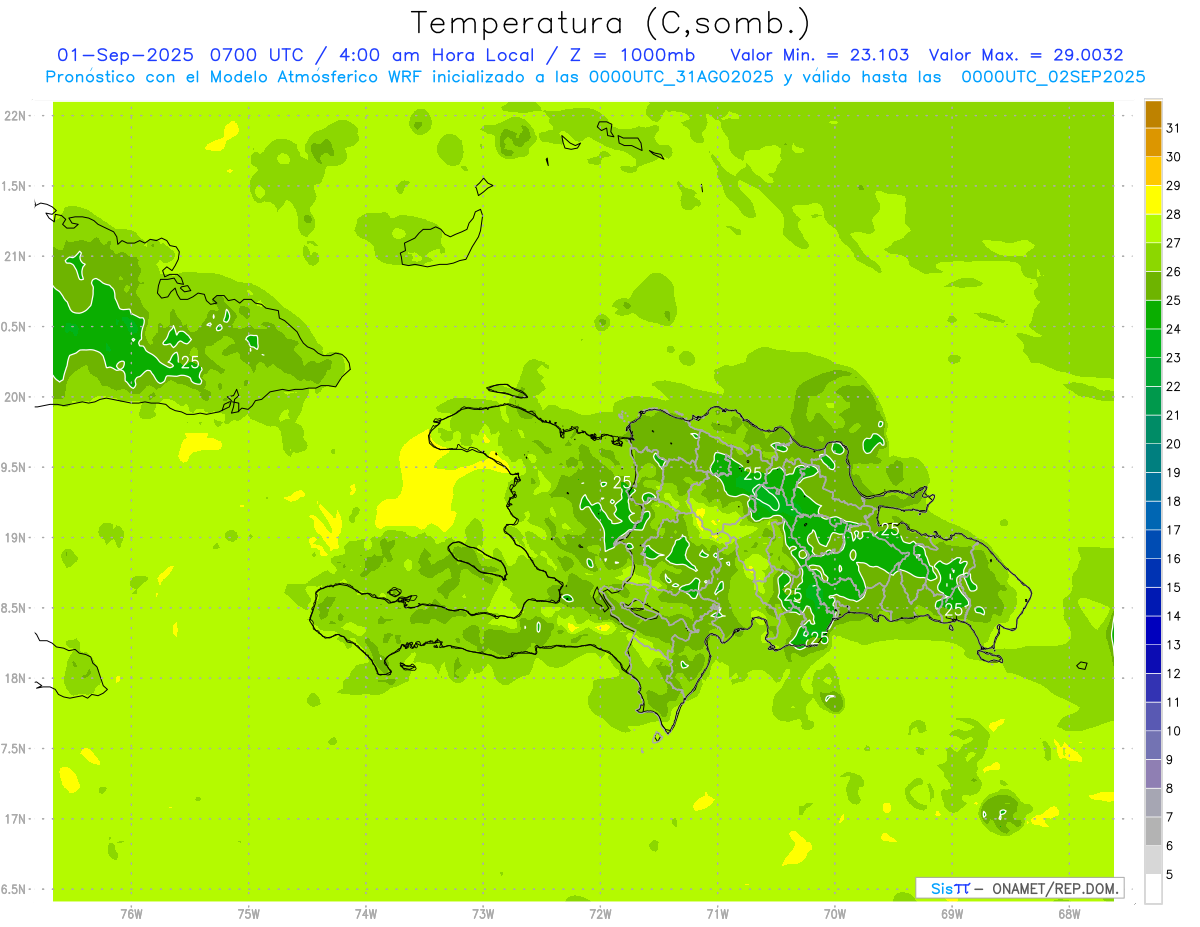1200x927 pixels.
Task: Pick the blue colorbar segment between 15 and 16
Action: [1153, 573]
